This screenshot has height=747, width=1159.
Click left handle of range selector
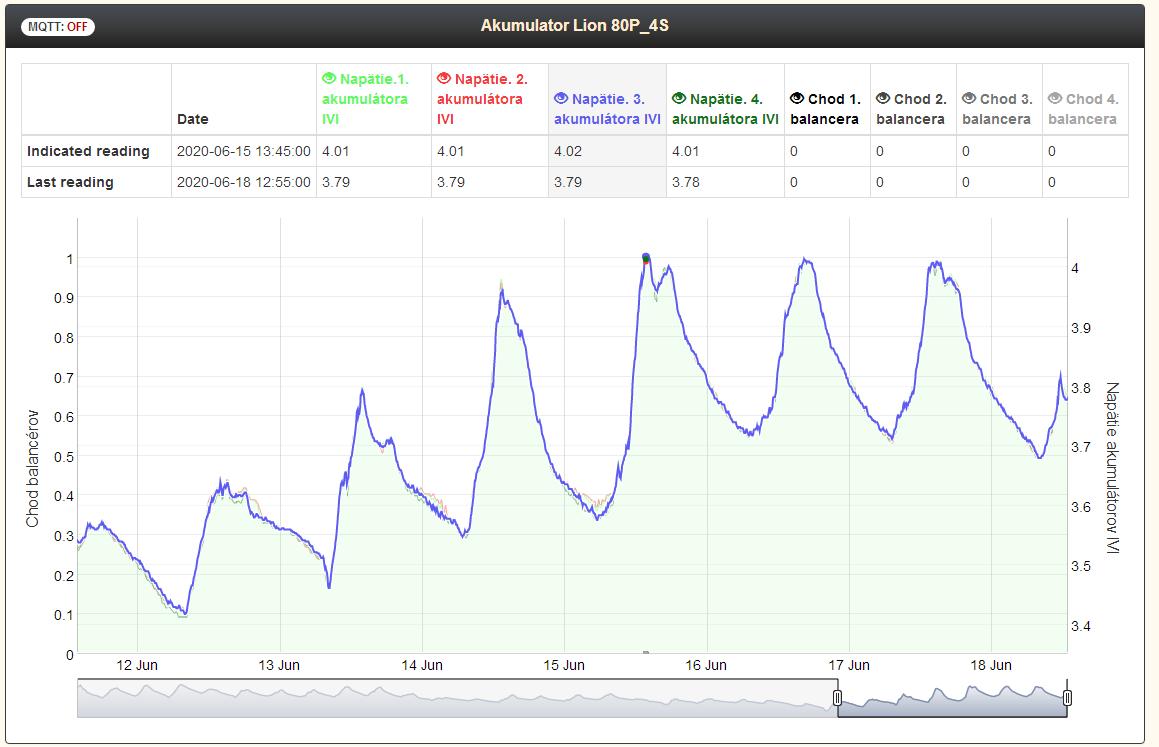(x=838, y=698)
